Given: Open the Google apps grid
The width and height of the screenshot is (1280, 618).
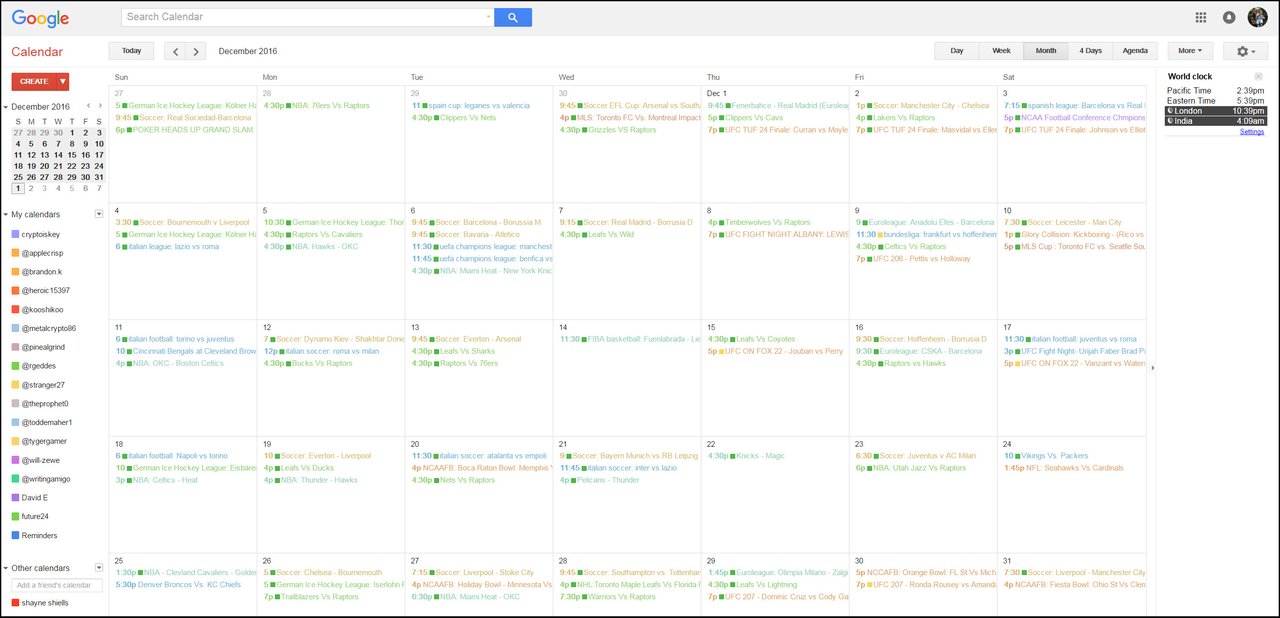Looking at the screenshot, I should 1201,17.
